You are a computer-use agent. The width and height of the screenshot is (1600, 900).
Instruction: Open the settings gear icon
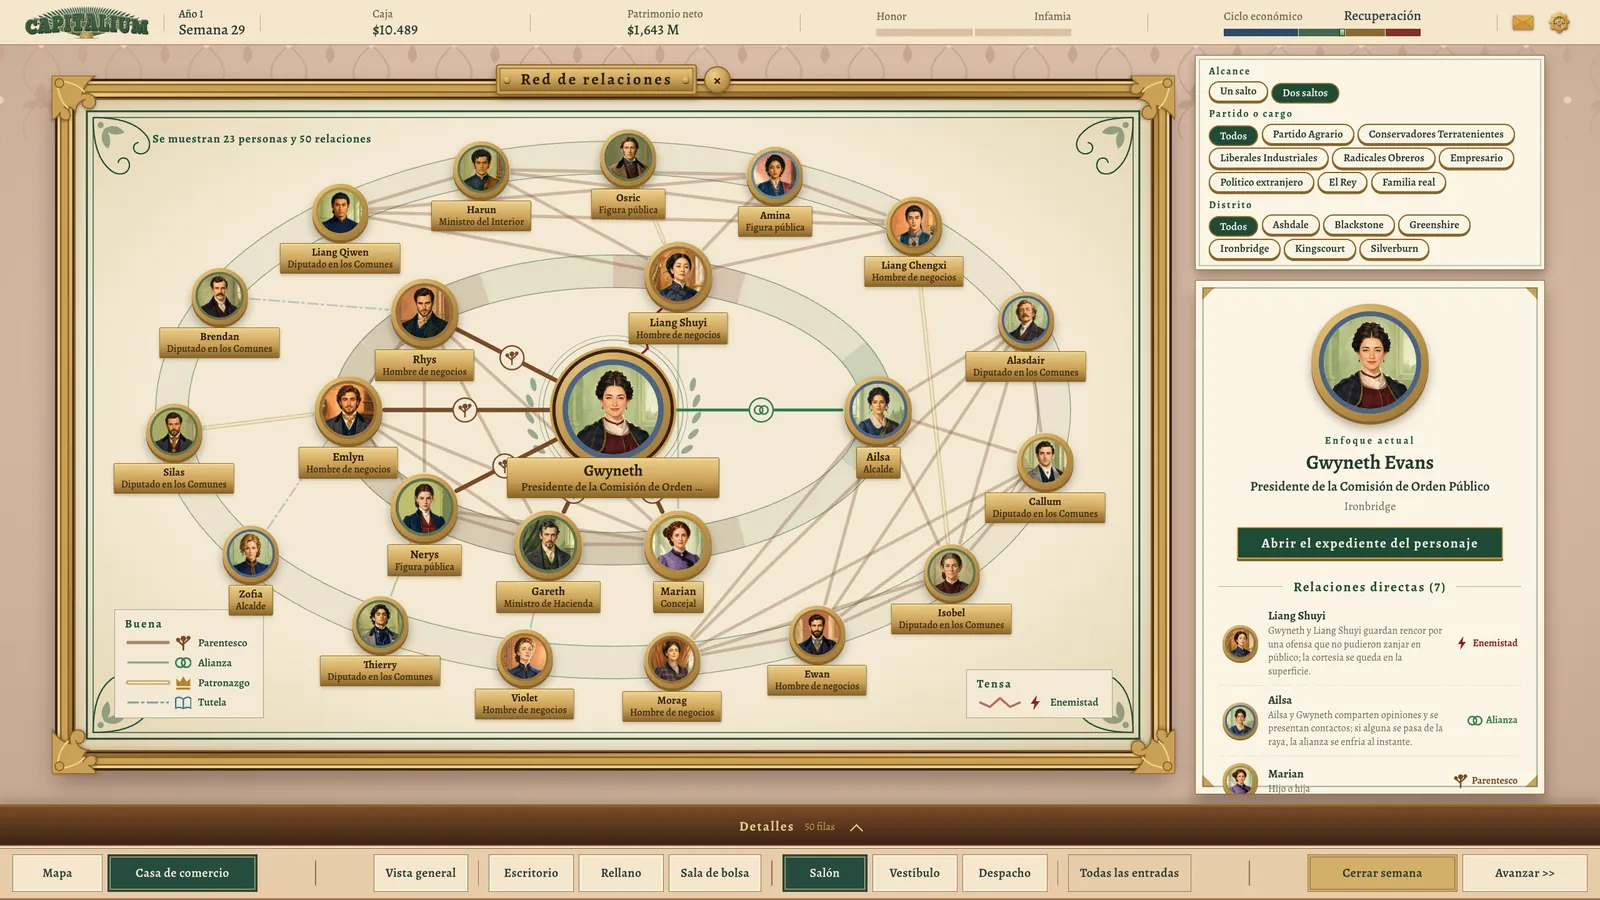1559,22
